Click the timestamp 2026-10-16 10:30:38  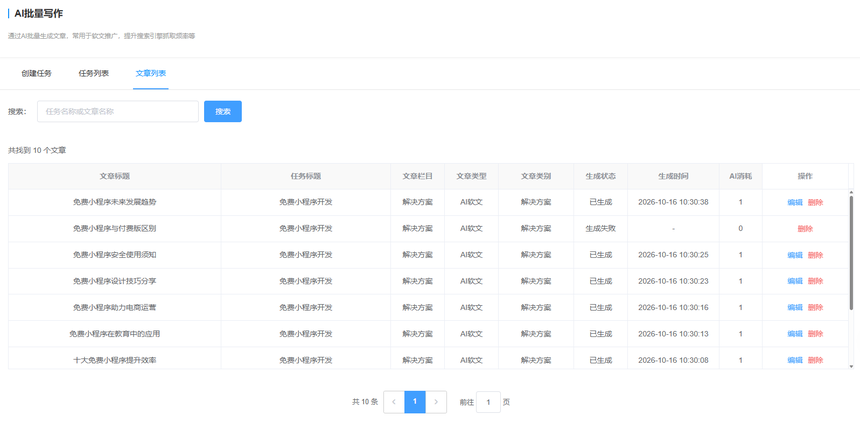674,202
